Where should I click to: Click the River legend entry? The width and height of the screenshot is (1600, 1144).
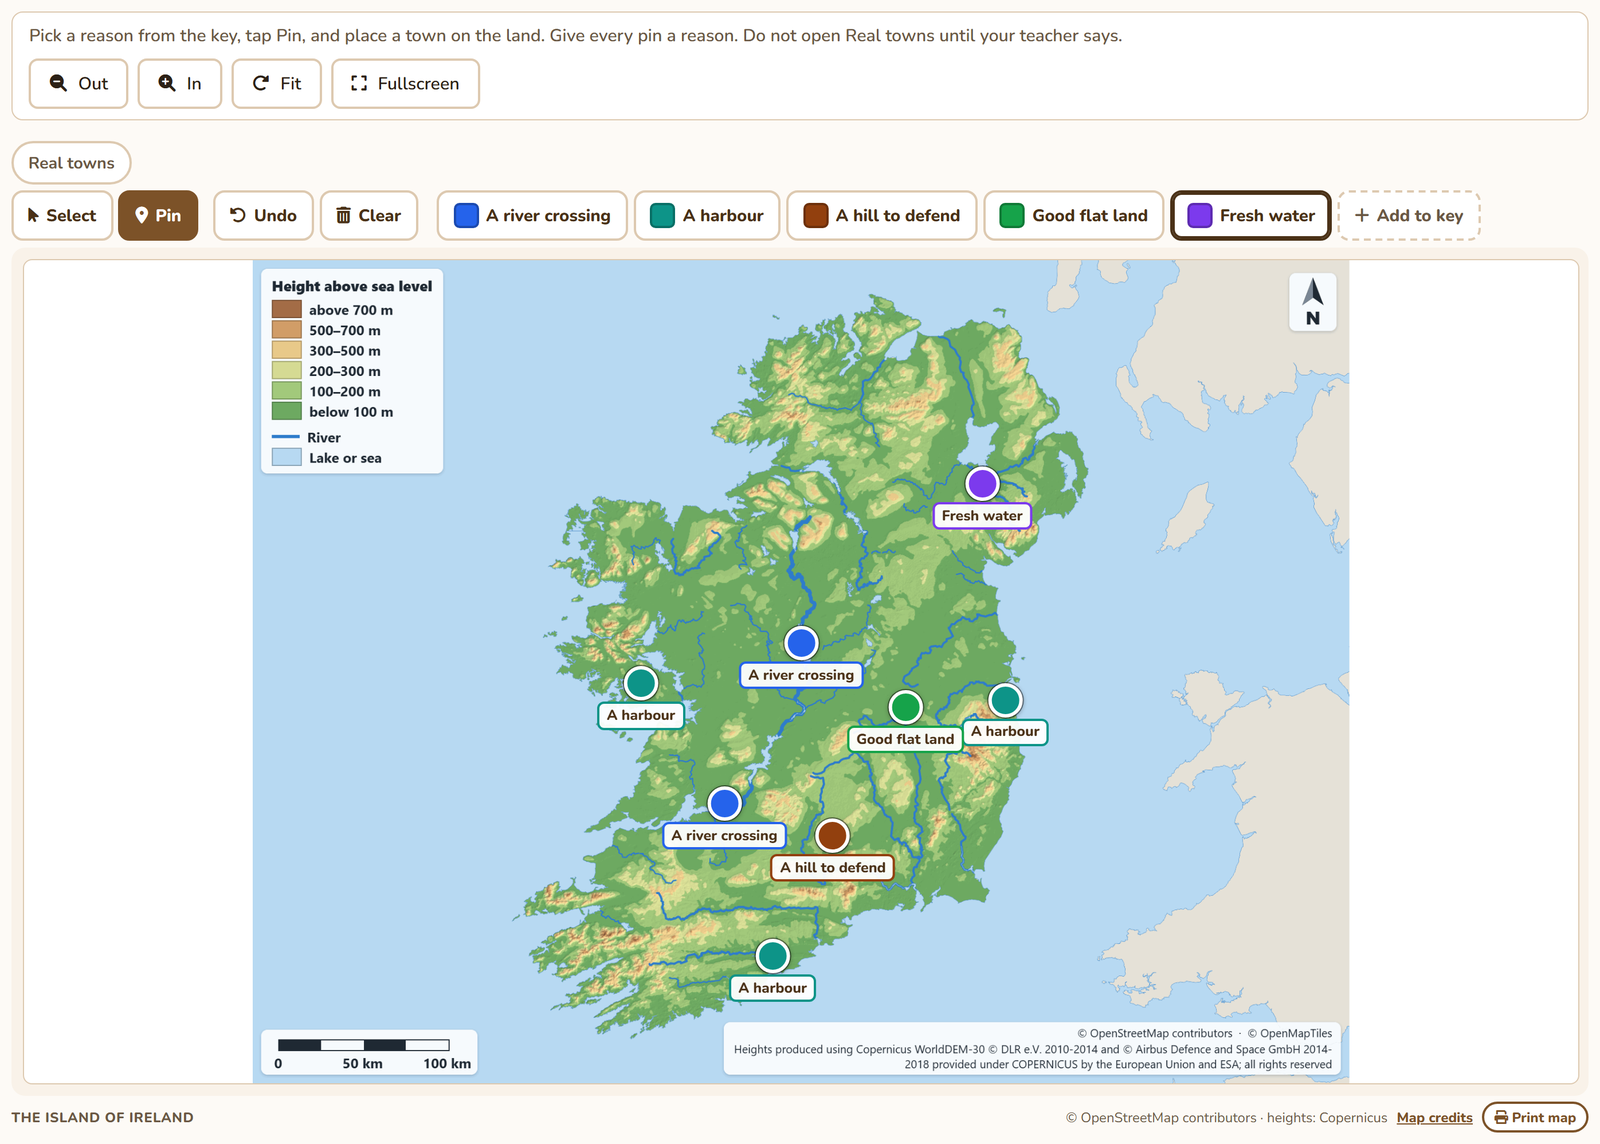(x=307, y=438)
